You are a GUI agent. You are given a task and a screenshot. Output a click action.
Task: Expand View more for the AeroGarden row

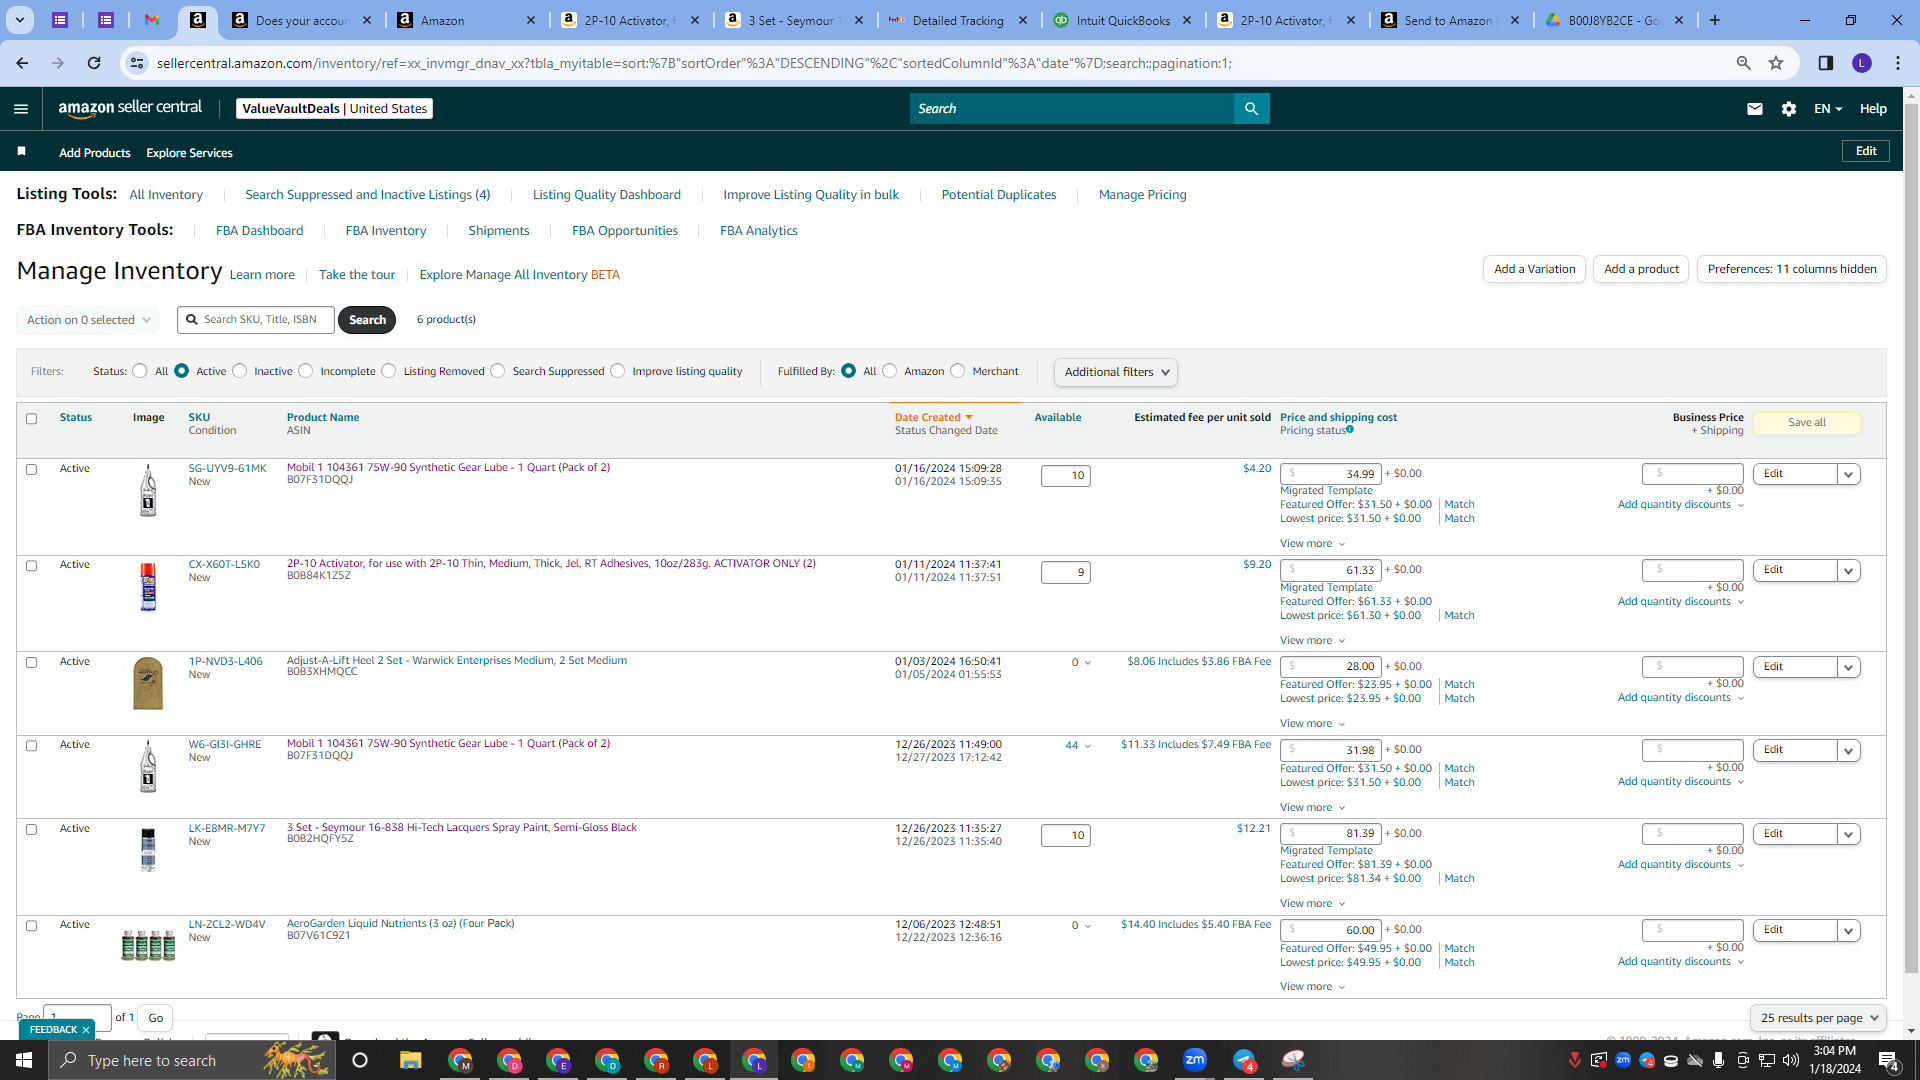point(1312,987)
